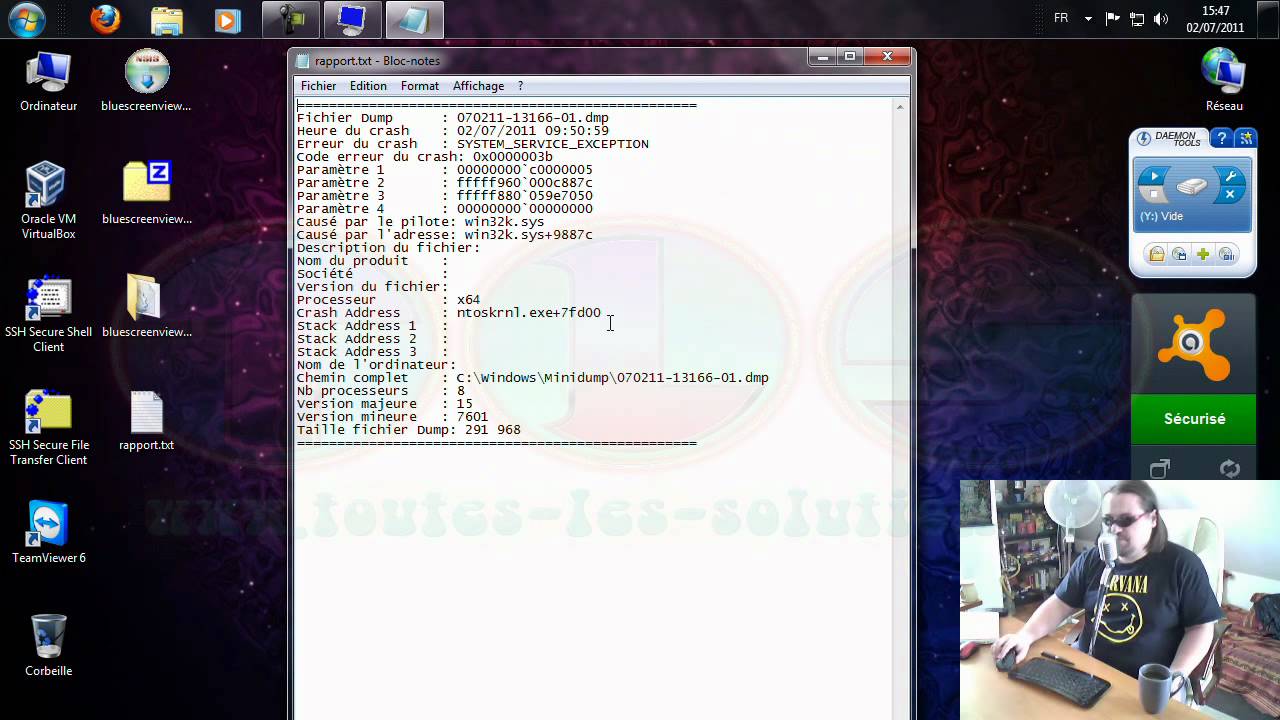
Task: Switch to the camcorder recording taskbar app
Action: (291, 20)
